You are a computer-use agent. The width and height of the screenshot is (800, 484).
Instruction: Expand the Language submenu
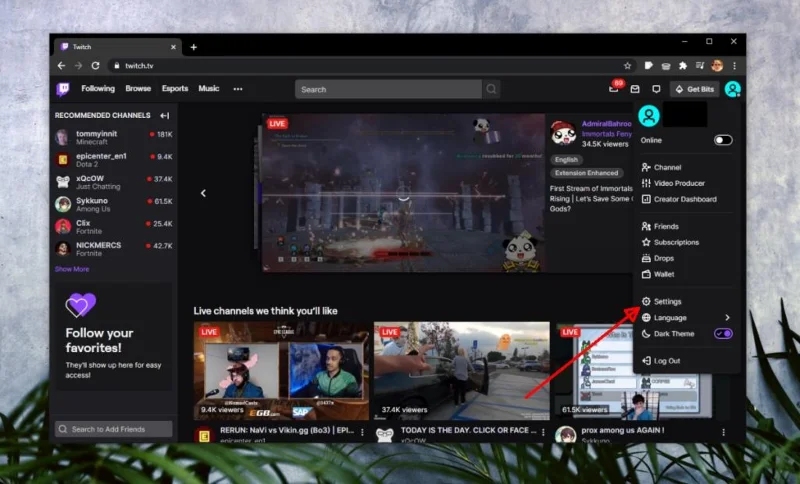tap(686, 318)
